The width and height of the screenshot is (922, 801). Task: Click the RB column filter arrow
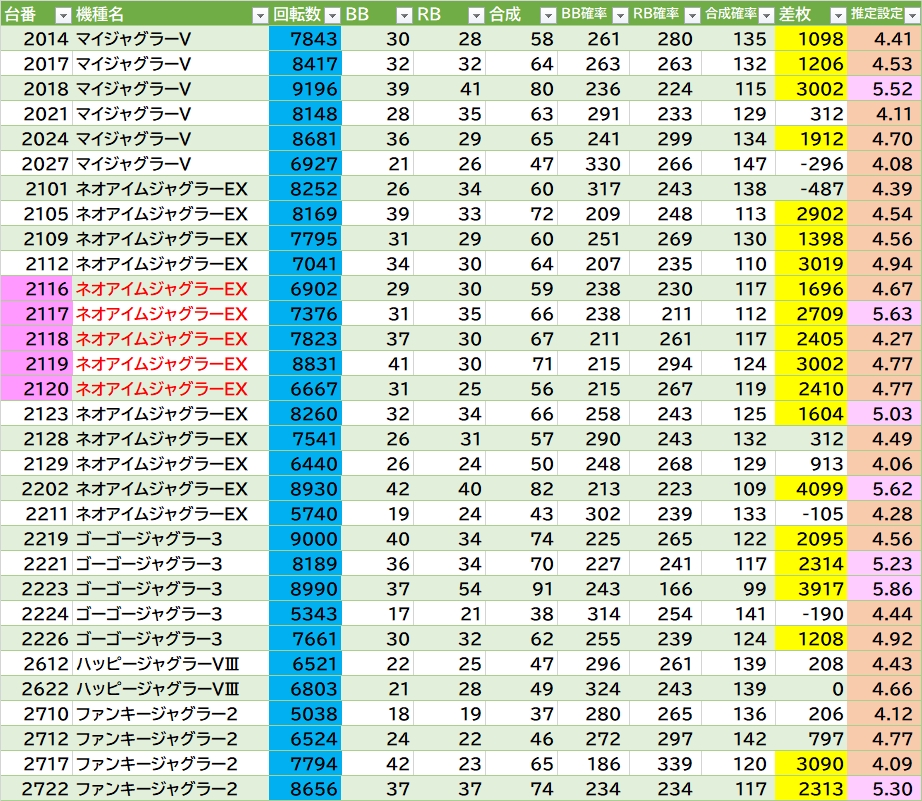pos(475,15)
